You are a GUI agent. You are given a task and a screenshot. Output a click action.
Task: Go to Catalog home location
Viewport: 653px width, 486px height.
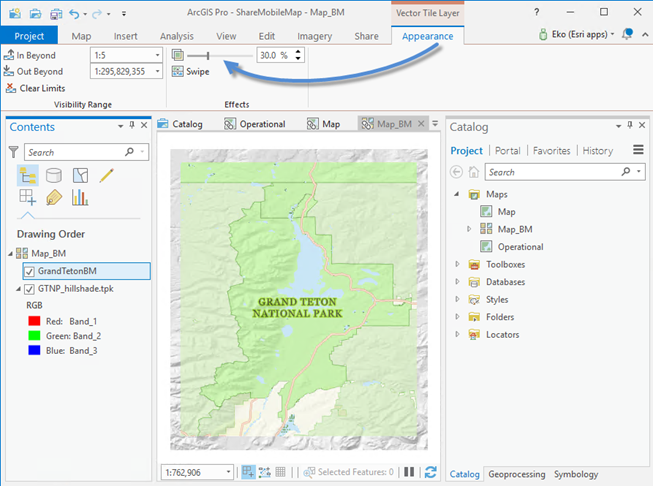474,172
